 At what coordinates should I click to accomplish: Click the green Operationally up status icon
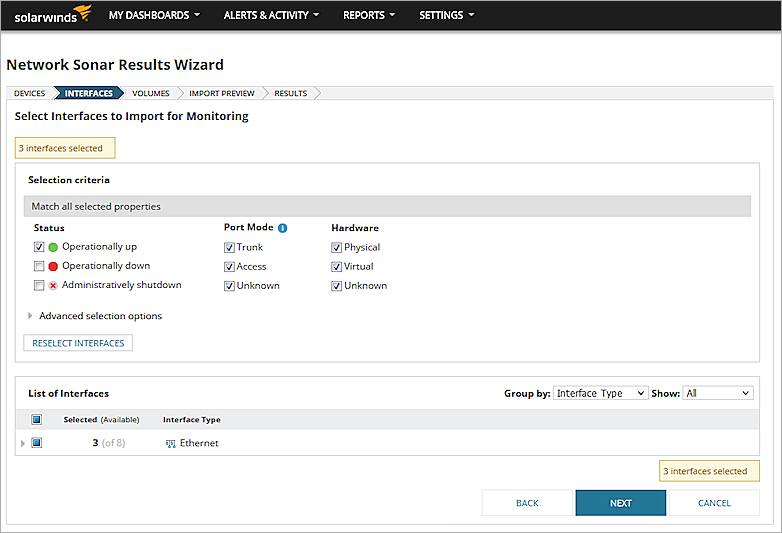coord(53,247)
